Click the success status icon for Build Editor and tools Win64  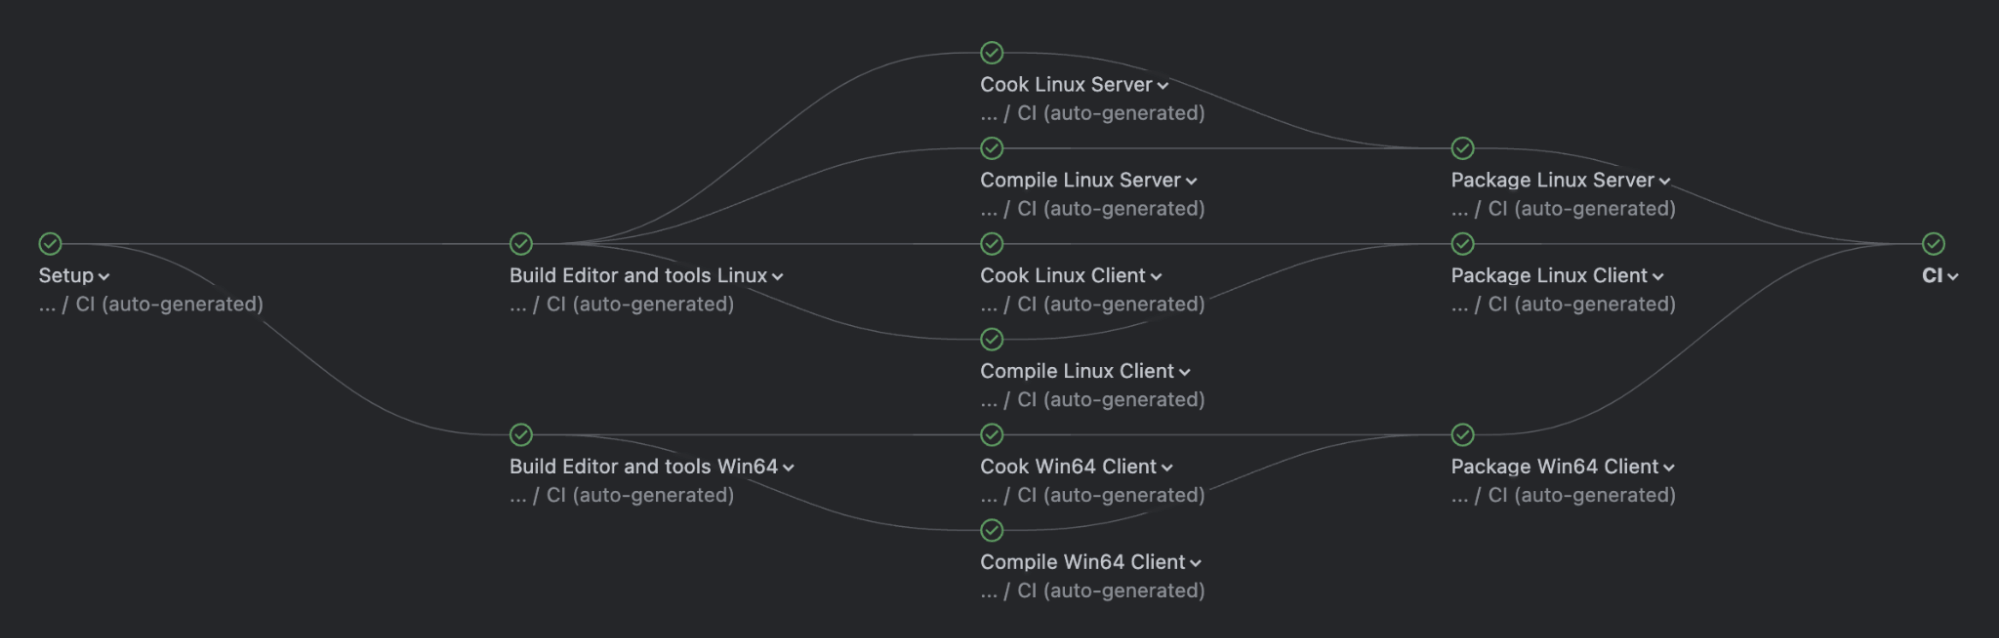(521, 435)
